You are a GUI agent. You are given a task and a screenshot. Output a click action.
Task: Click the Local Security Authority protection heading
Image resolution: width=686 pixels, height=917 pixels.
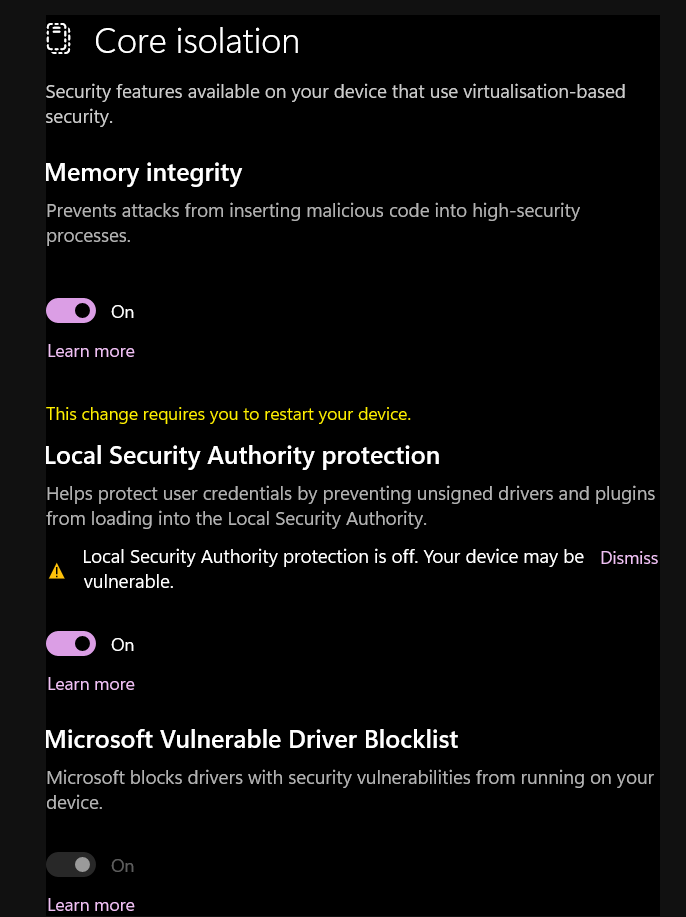click(242, 456)
